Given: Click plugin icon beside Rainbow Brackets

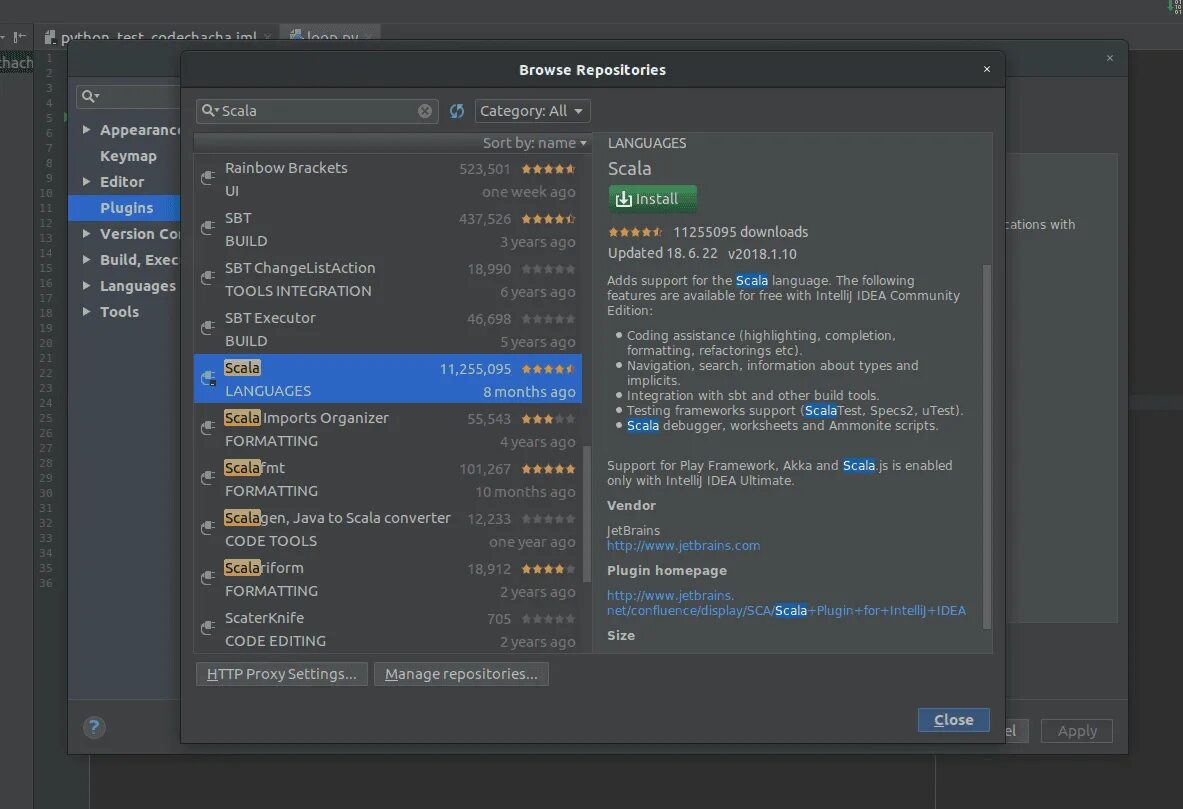Looking at the screenshot, I should click(x=208, y=178).
